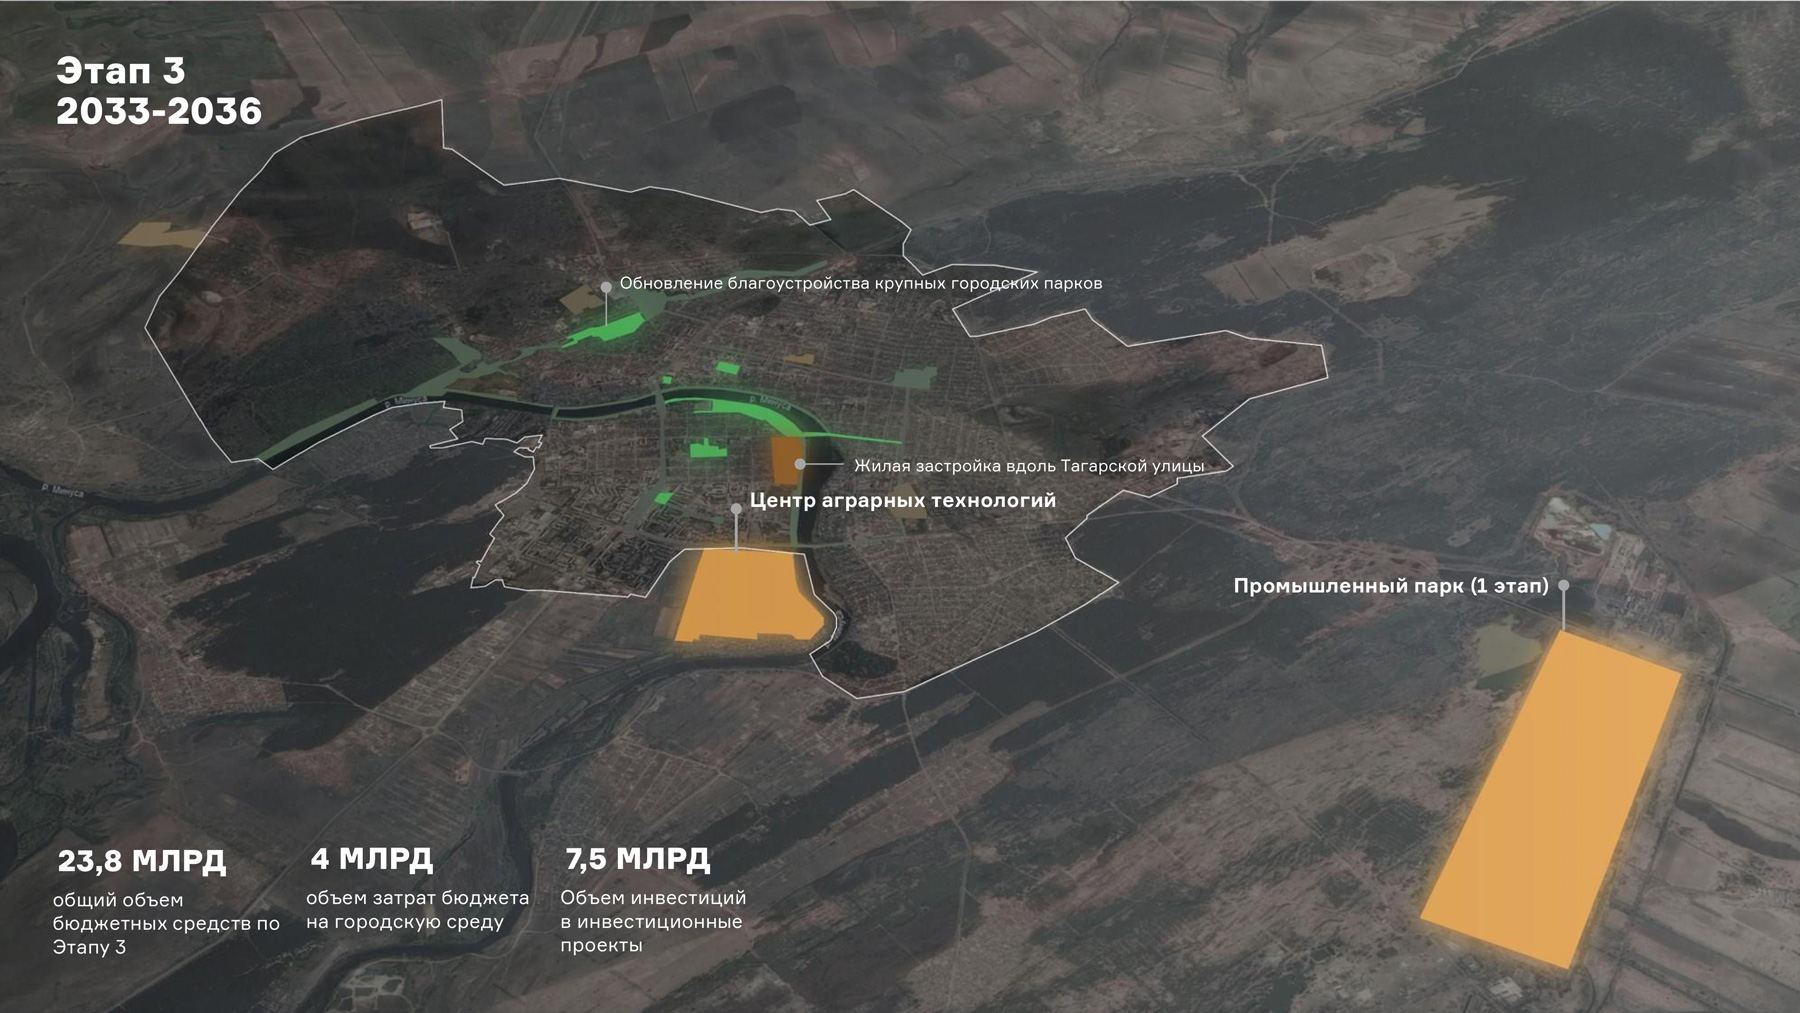Select the orange agrarian technology center area
Screen dimensions: 1800x1013
point(745,595)
